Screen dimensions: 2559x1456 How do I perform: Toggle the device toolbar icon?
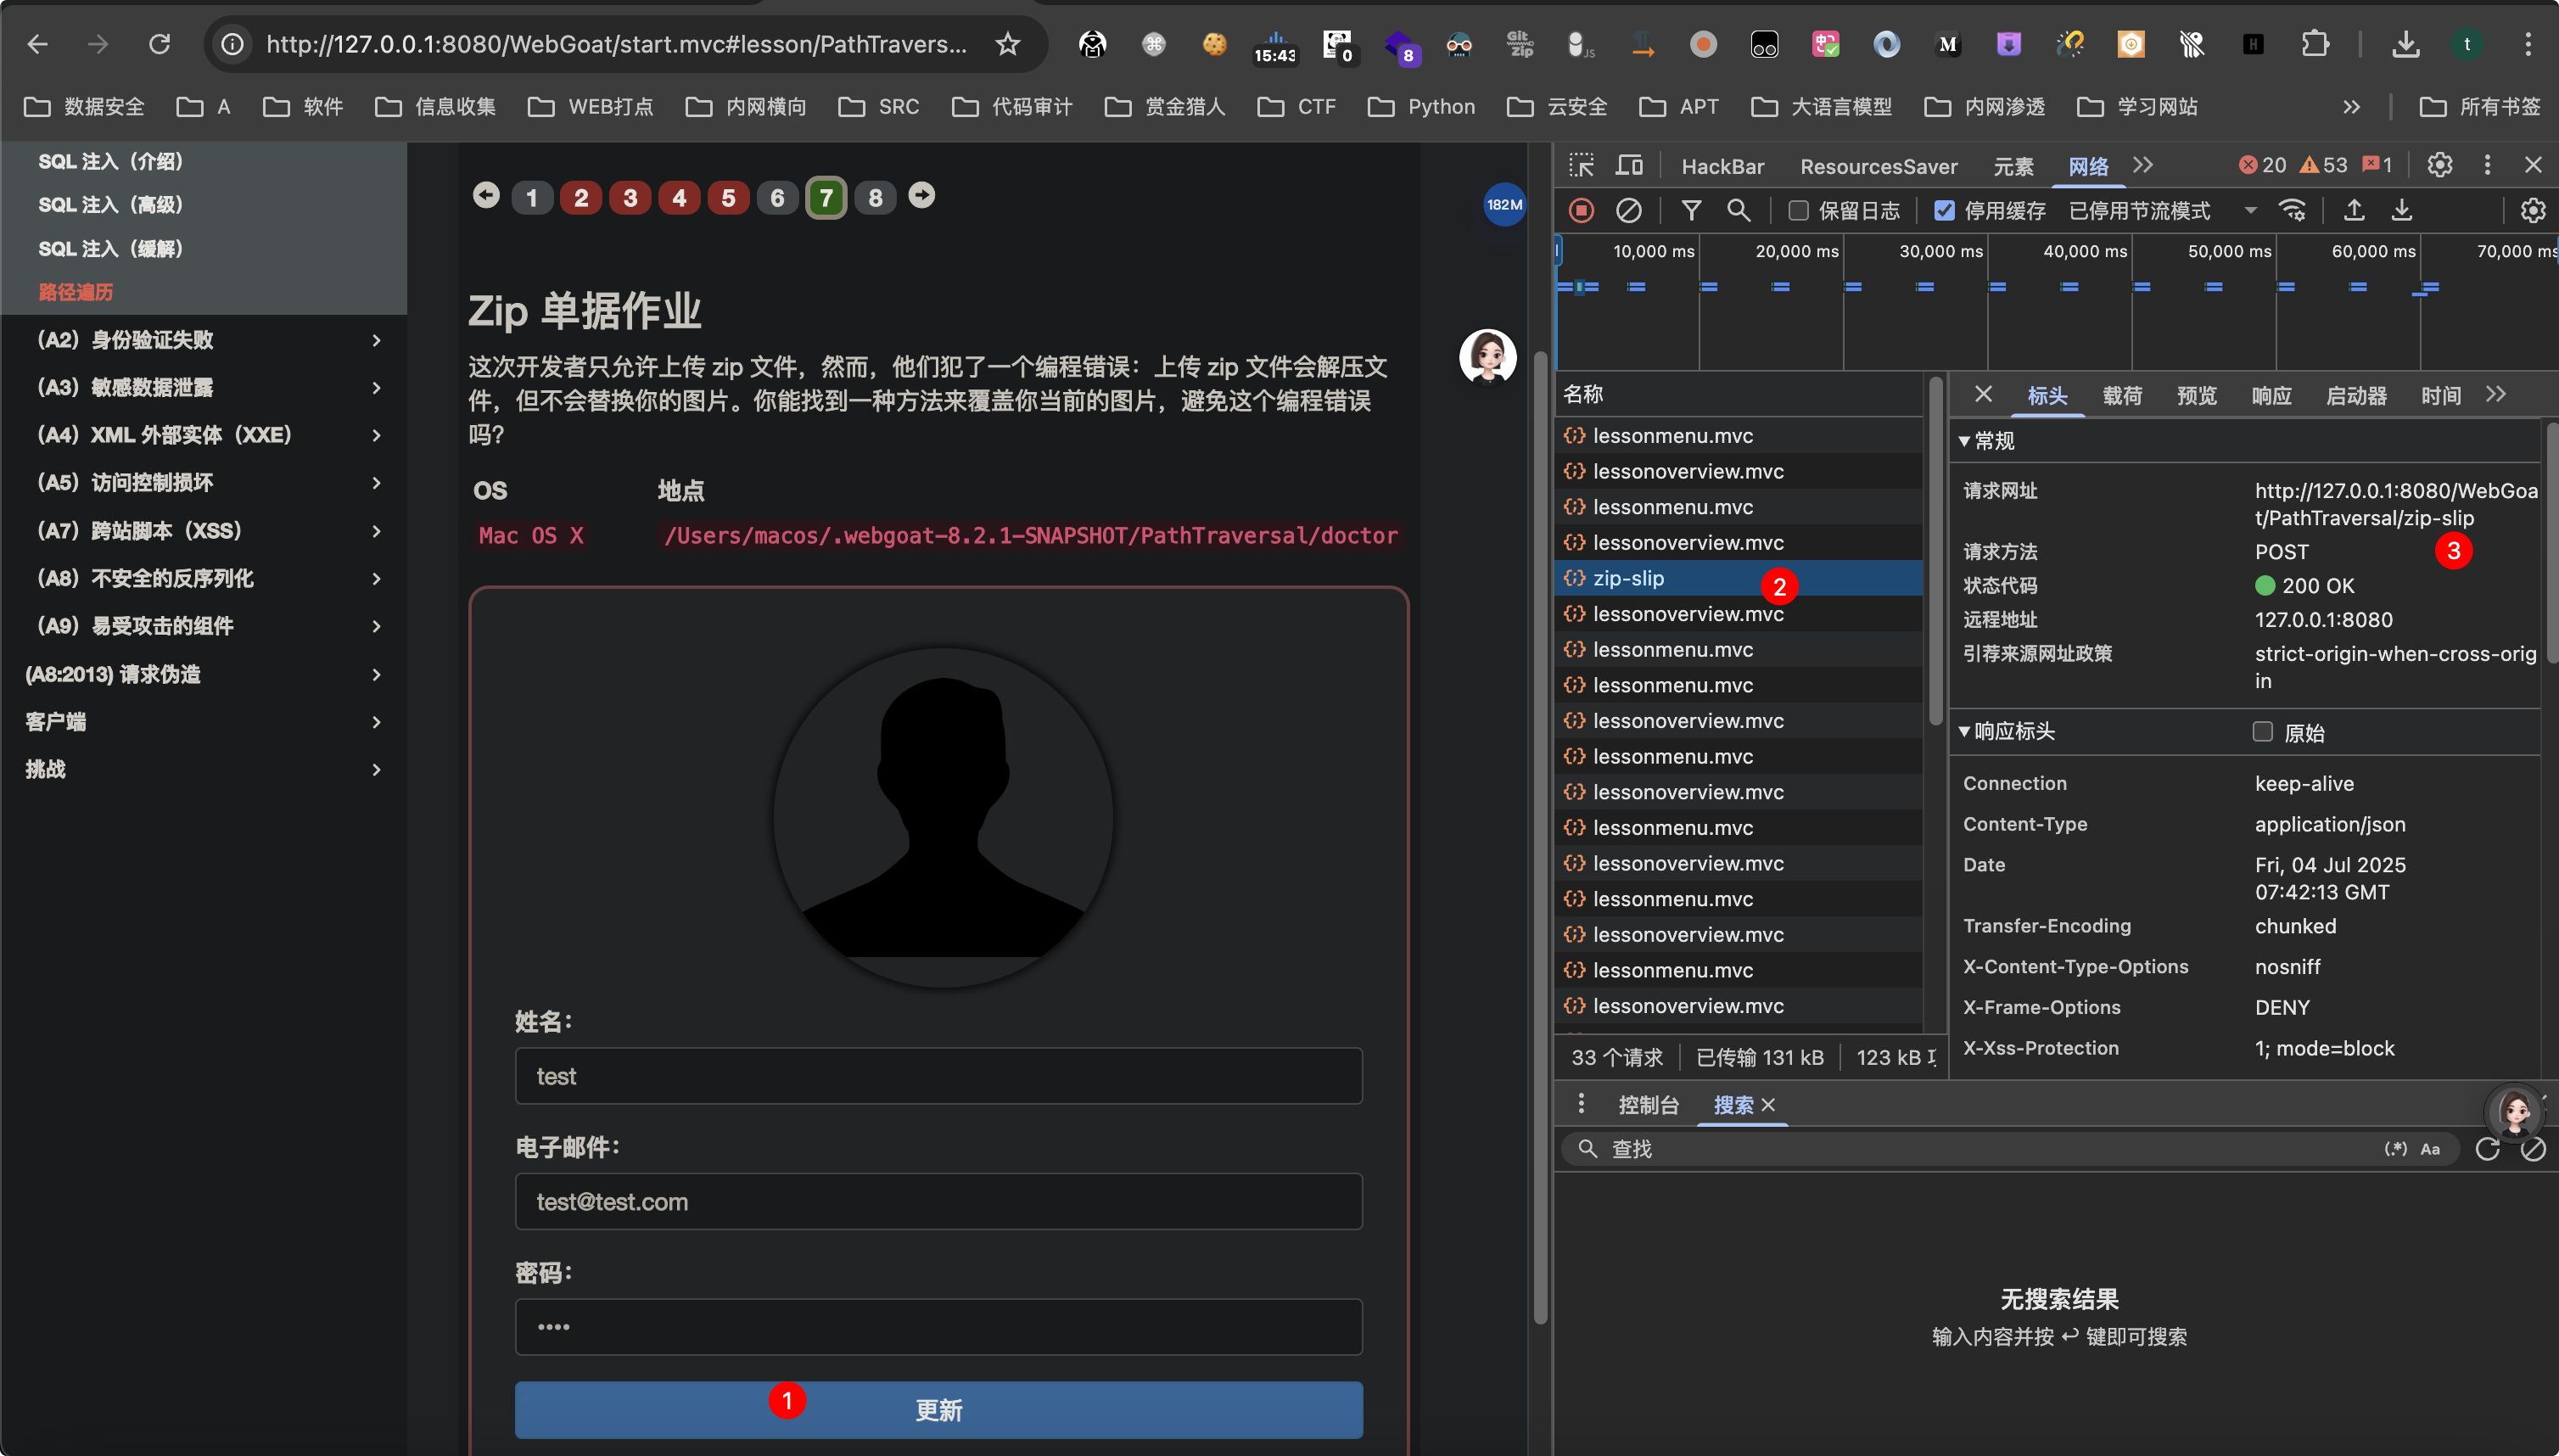tap(1630, 165)
